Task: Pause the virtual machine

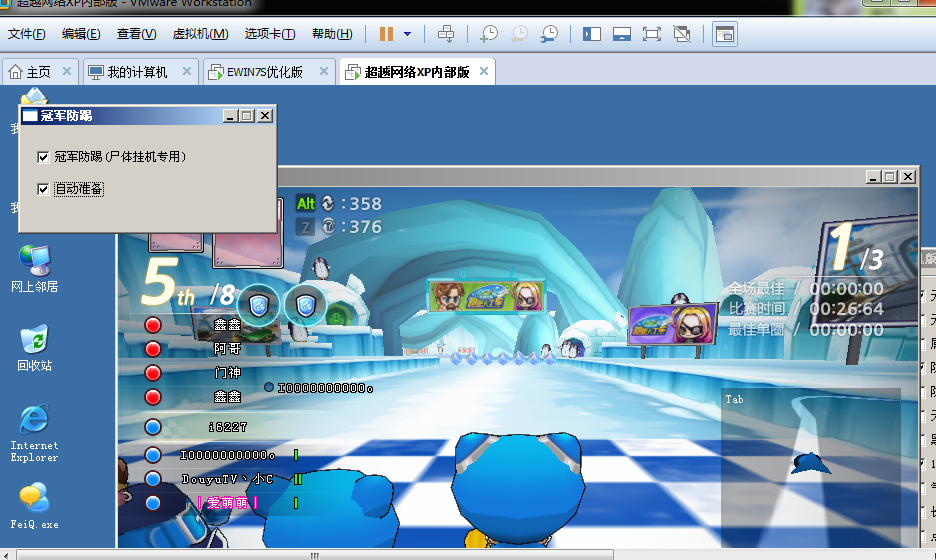Action: pyautogui.click(x=386, y=34)
